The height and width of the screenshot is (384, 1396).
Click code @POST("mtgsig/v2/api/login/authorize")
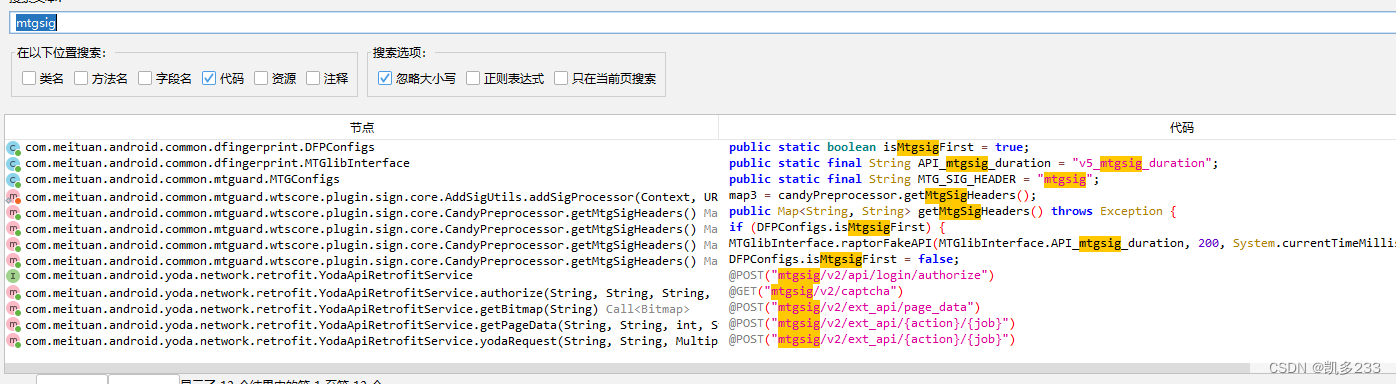pos(861,276)
